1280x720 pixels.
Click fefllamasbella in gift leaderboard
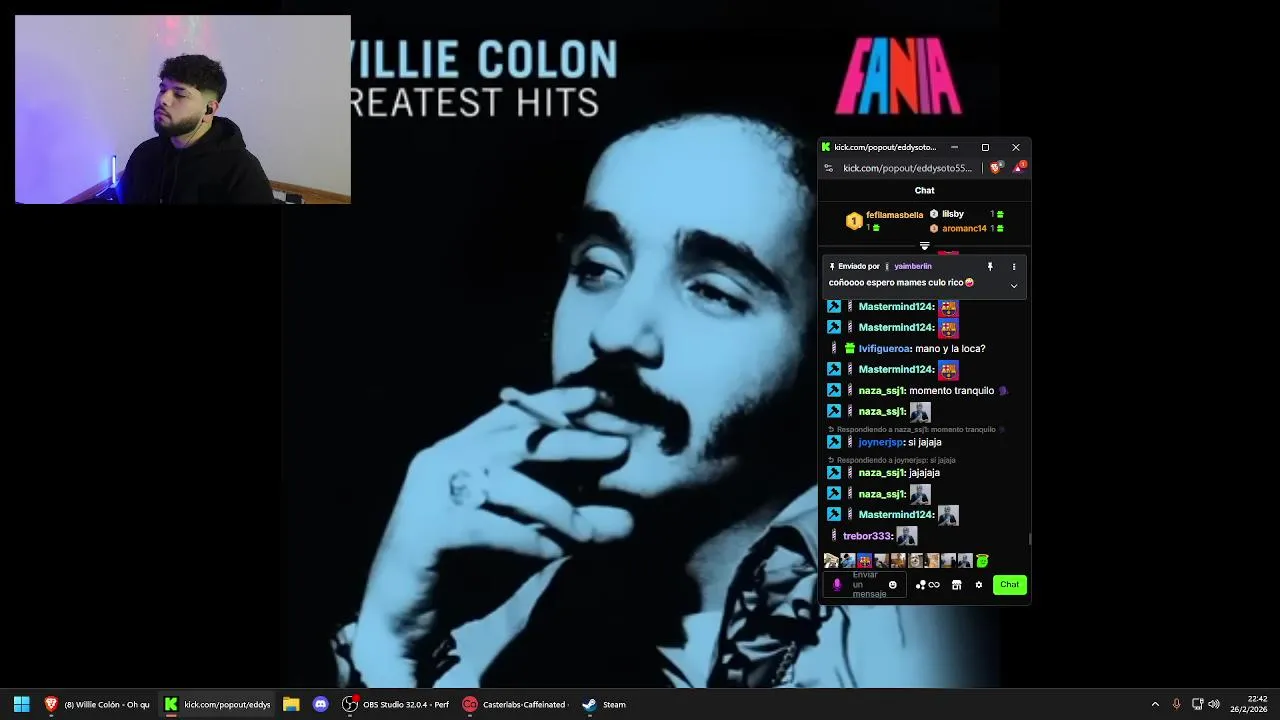click(894, 215)
